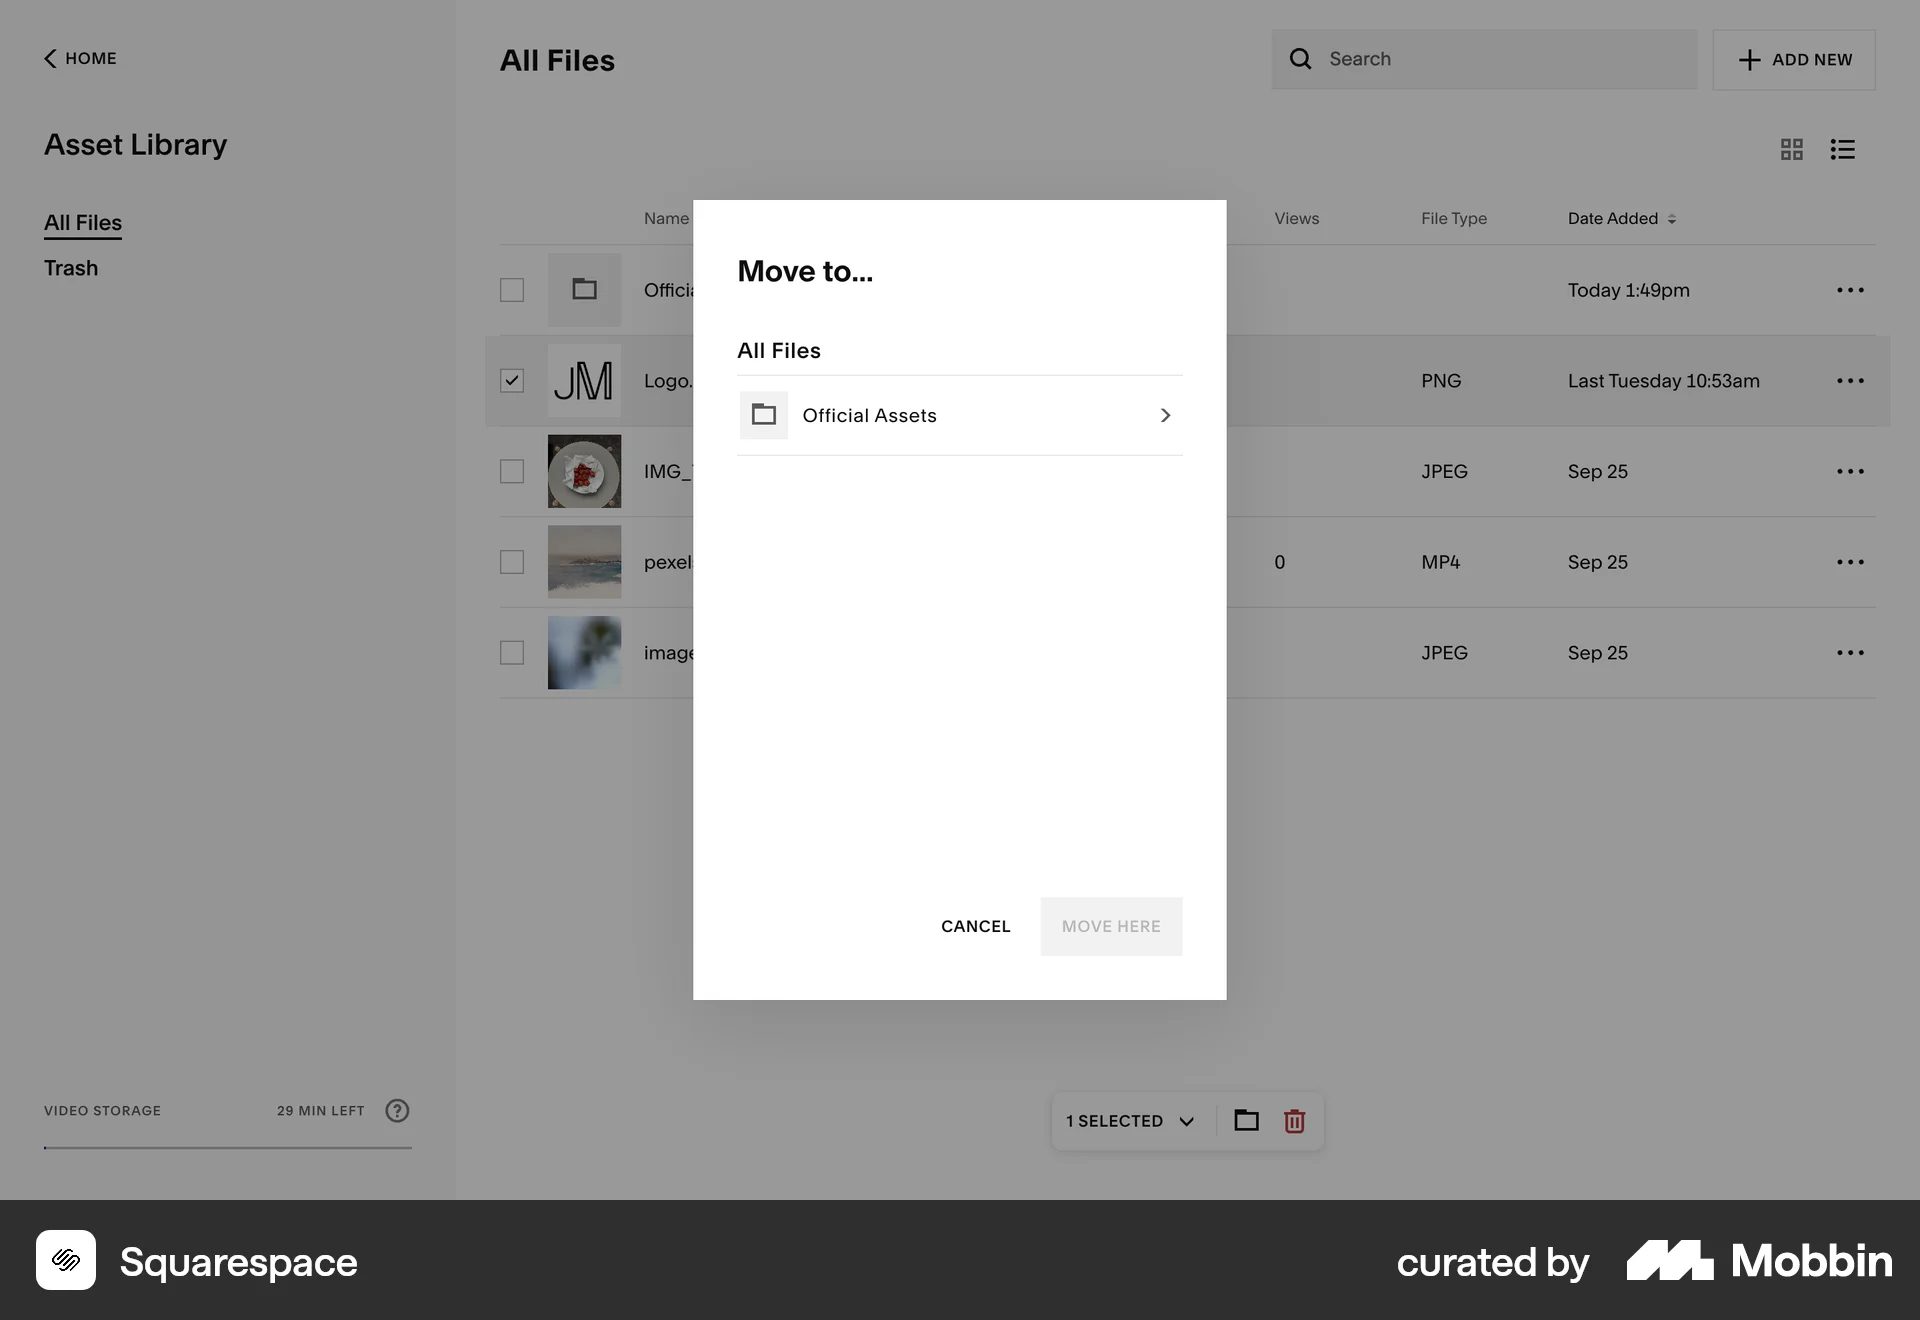1920x1320 pixels.
Task: Click the MOVE HERE button
Action: [x=1111, y=926]
